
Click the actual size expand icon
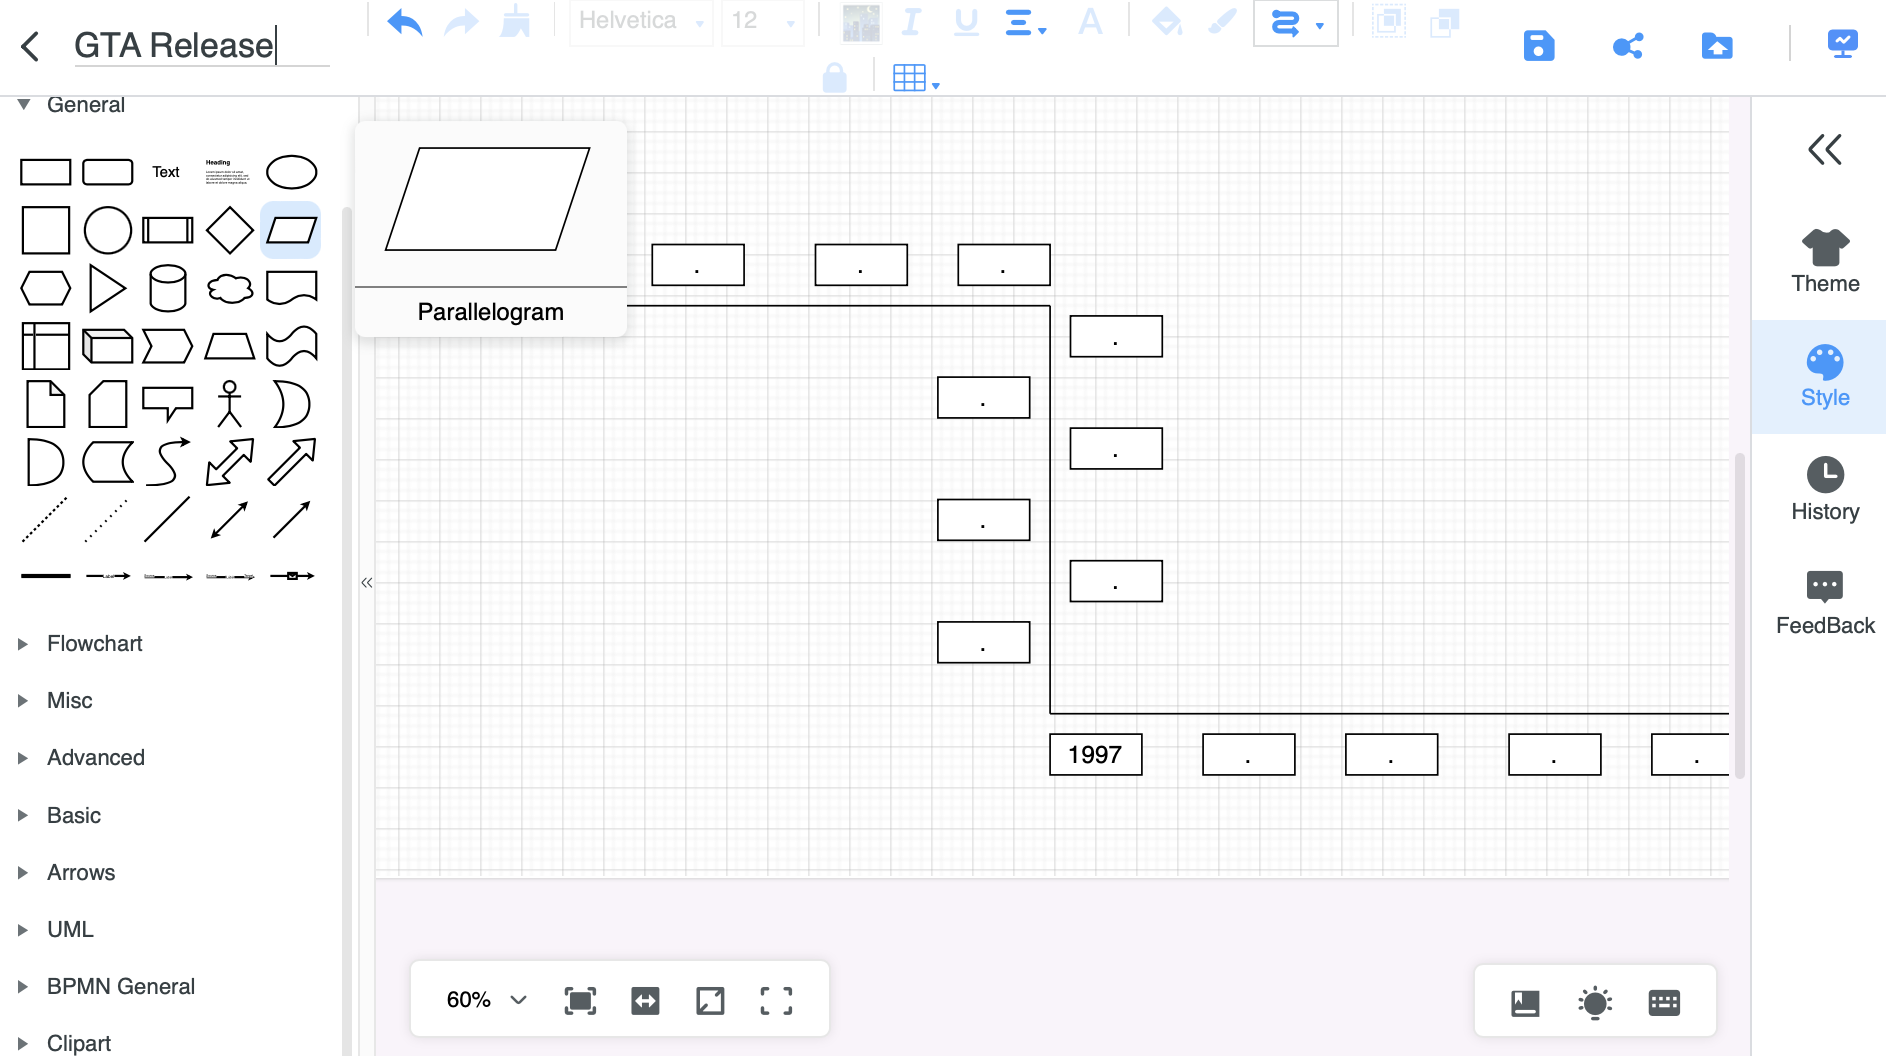(x=710, y=1001)
